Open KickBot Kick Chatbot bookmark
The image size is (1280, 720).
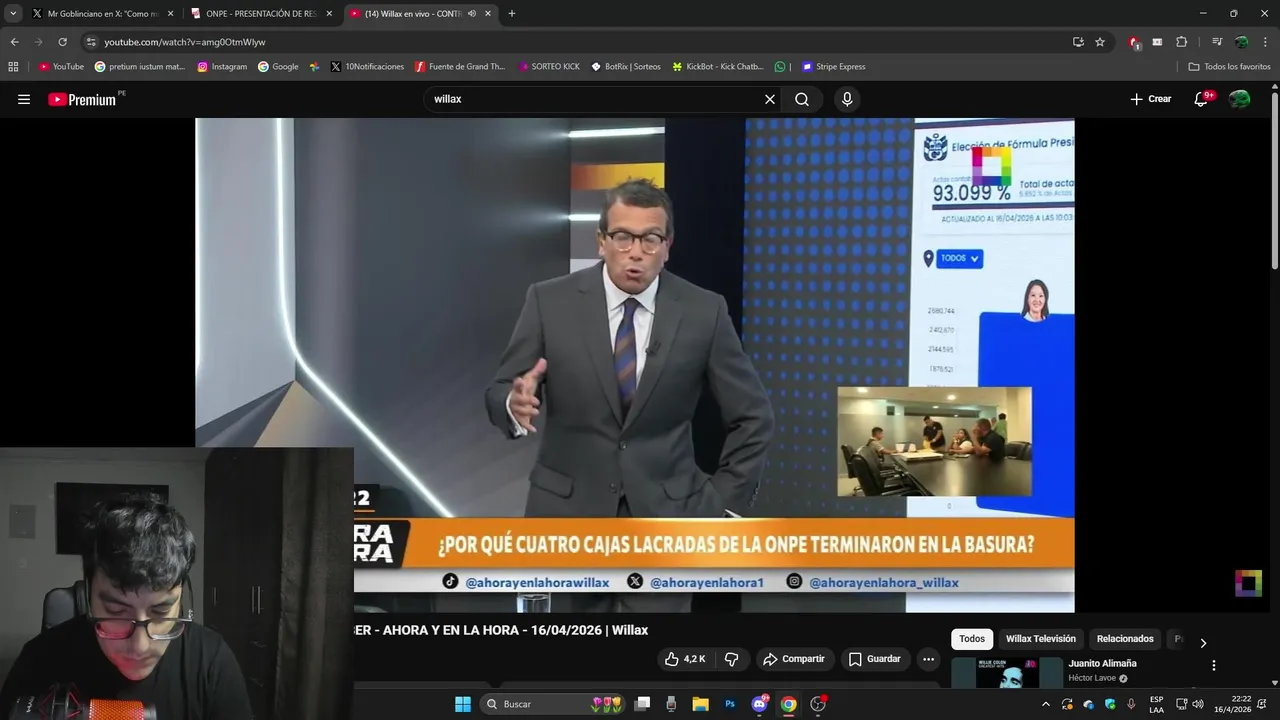718,67
